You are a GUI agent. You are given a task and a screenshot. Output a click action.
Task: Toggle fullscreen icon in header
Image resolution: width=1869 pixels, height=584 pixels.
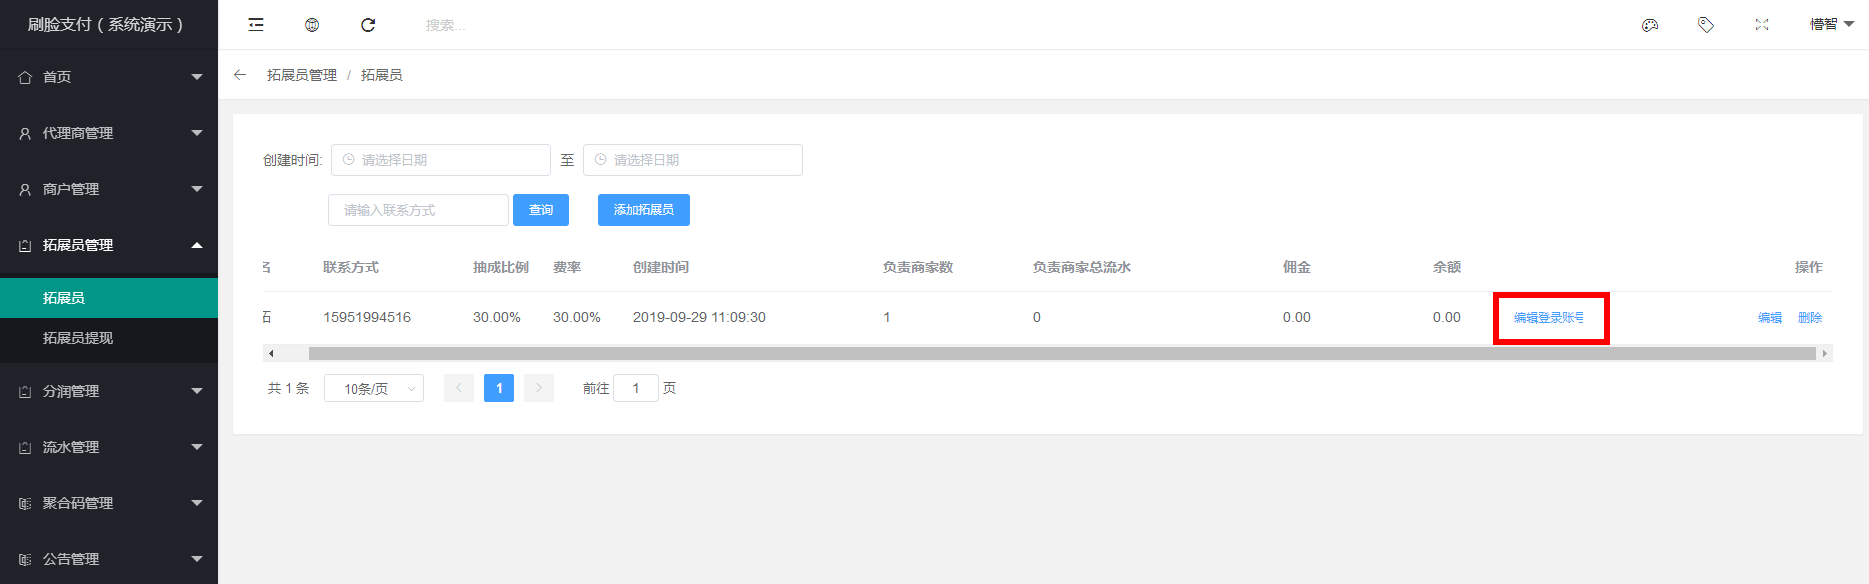point(1762,25)
